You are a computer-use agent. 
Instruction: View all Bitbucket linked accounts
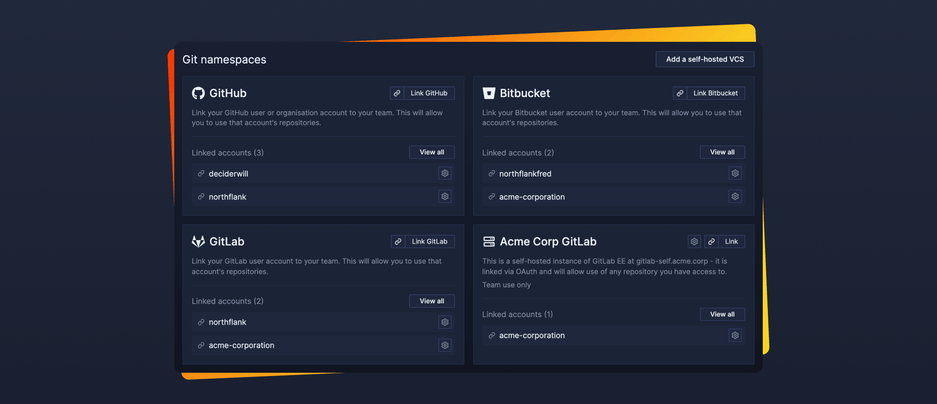722,152
